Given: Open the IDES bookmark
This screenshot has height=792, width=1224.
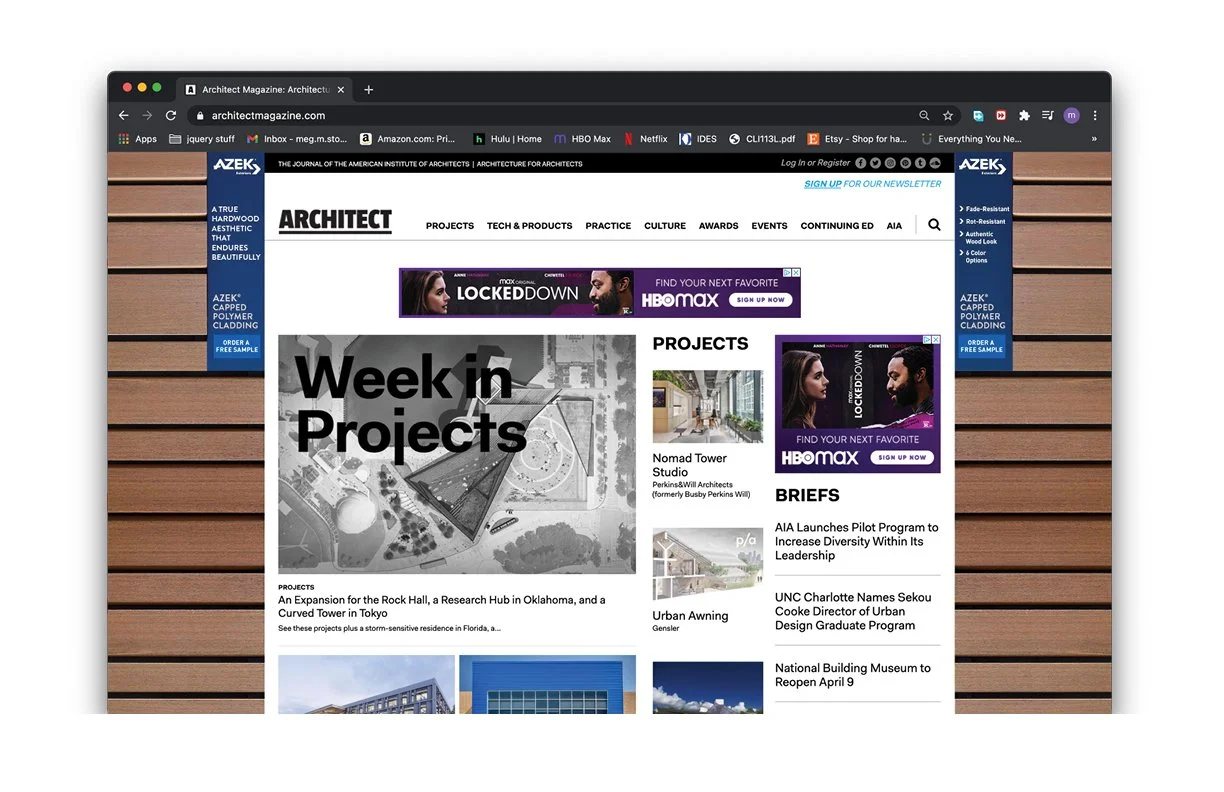Looking at the screenshot, I should (698, 139).
